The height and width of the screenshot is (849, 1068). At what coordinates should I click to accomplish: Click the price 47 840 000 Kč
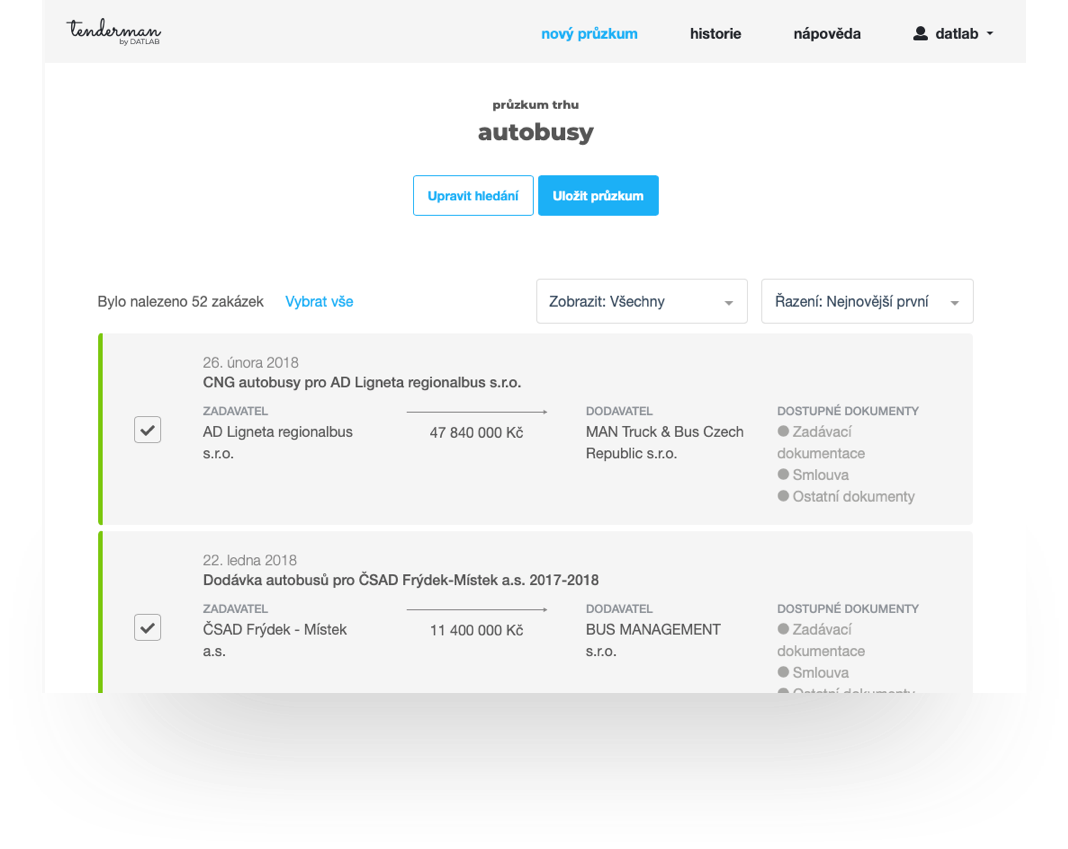tap(476, 433)
